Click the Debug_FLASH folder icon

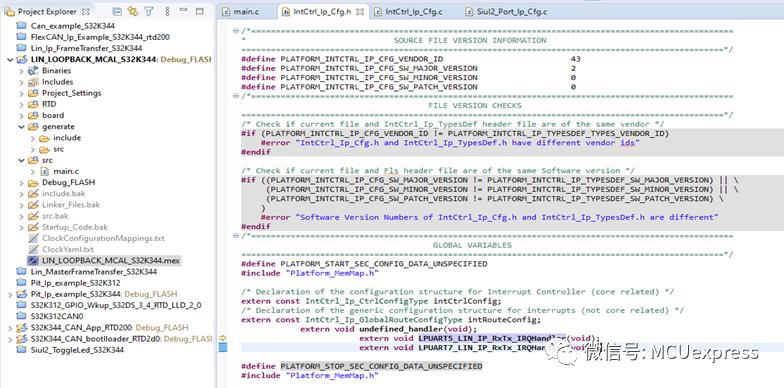point(33,182)
